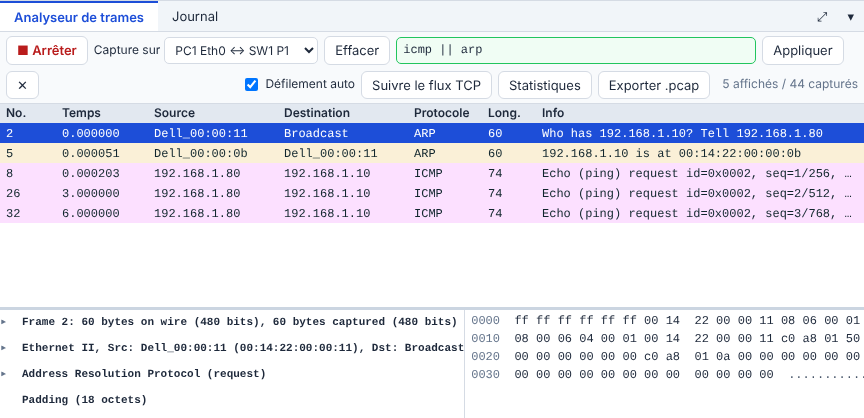Click time value 0.000203
The image size is (864, 418).
point(90,173)
